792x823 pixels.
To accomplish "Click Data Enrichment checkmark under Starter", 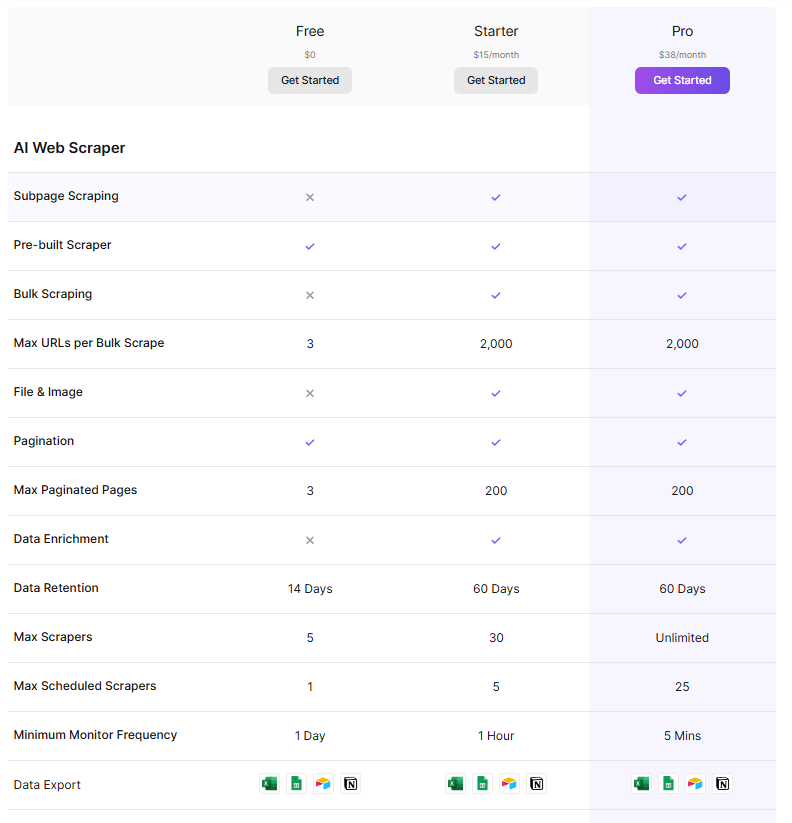I will tap(496, 539).
